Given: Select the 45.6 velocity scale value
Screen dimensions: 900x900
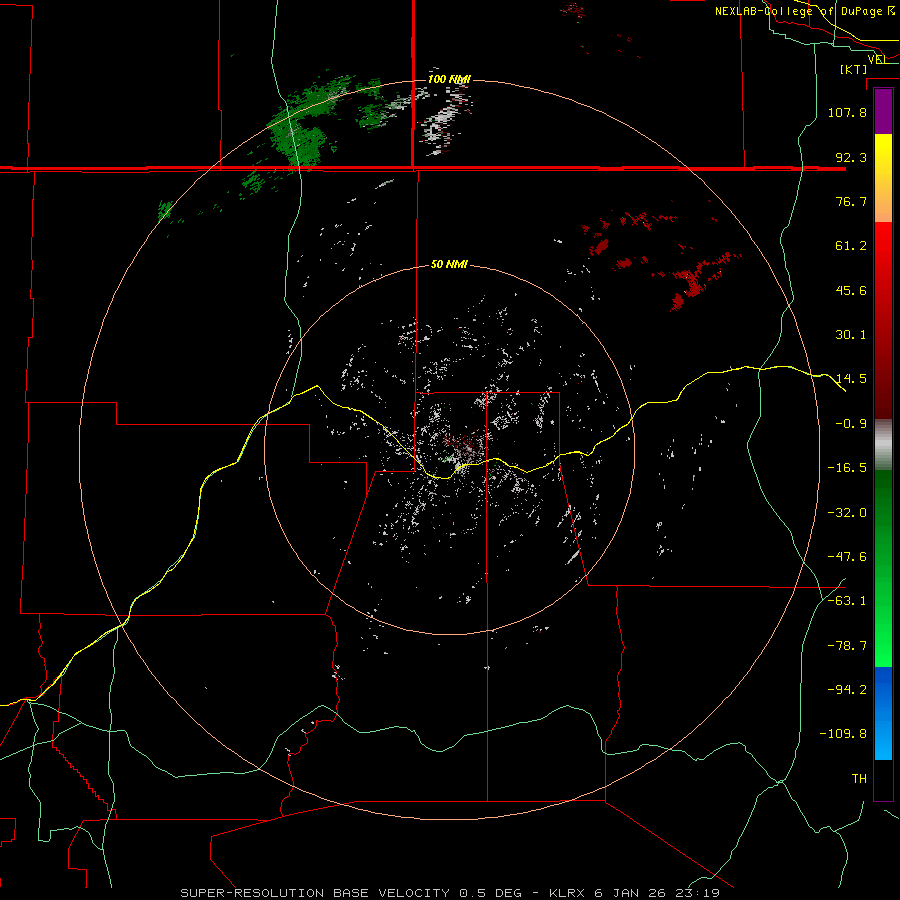Looking at the screenshot, I should (851, 290).
